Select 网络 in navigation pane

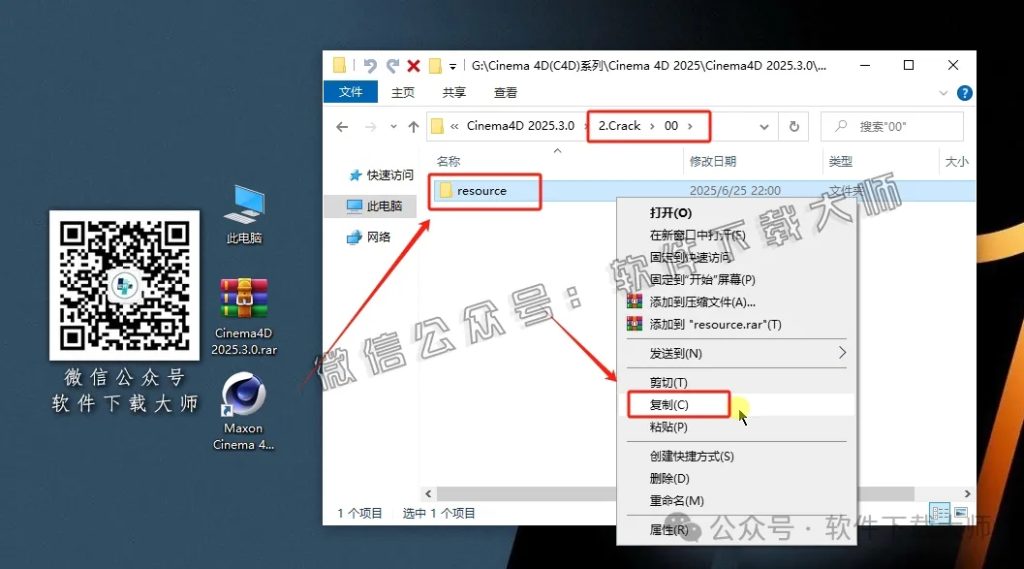(x=368, y=236)
